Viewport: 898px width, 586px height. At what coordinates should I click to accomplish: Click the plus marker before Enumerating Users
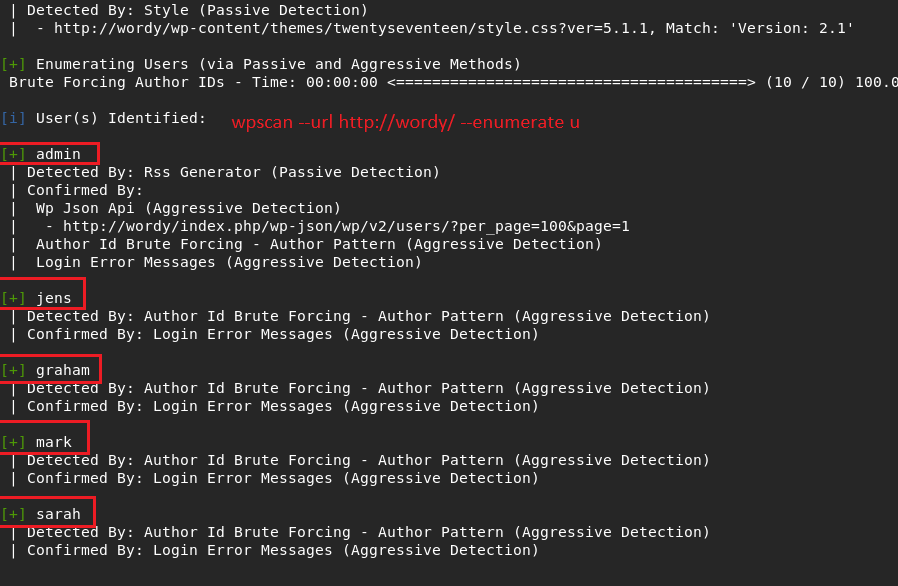tap(13, 64)
